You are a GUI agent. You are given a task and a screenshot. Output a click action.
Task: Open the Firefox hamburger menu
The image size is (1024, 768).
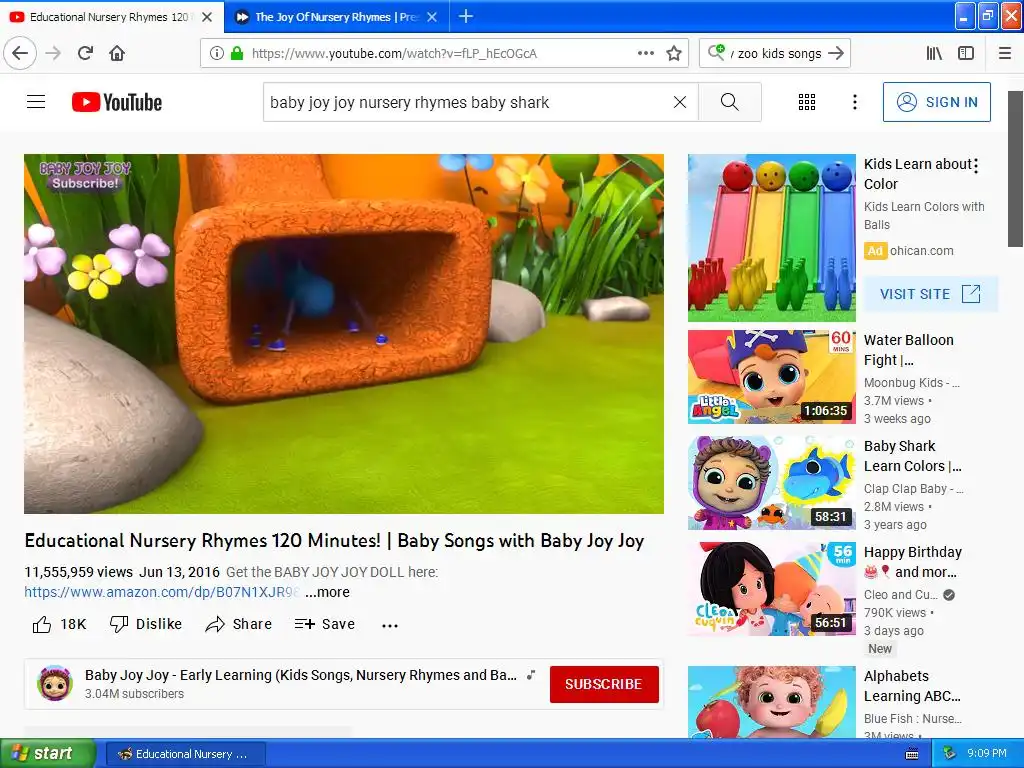pos(1005,53)
